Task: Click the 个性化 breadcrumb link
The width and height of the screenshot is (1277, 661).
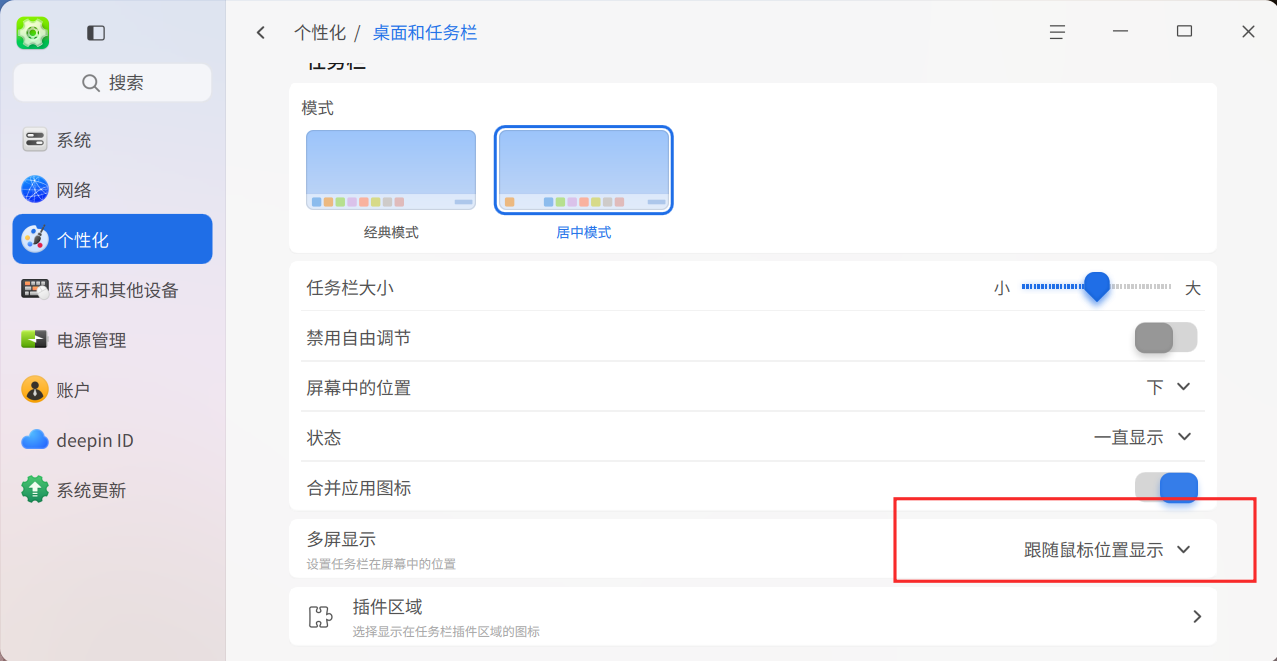Action: 320,33
